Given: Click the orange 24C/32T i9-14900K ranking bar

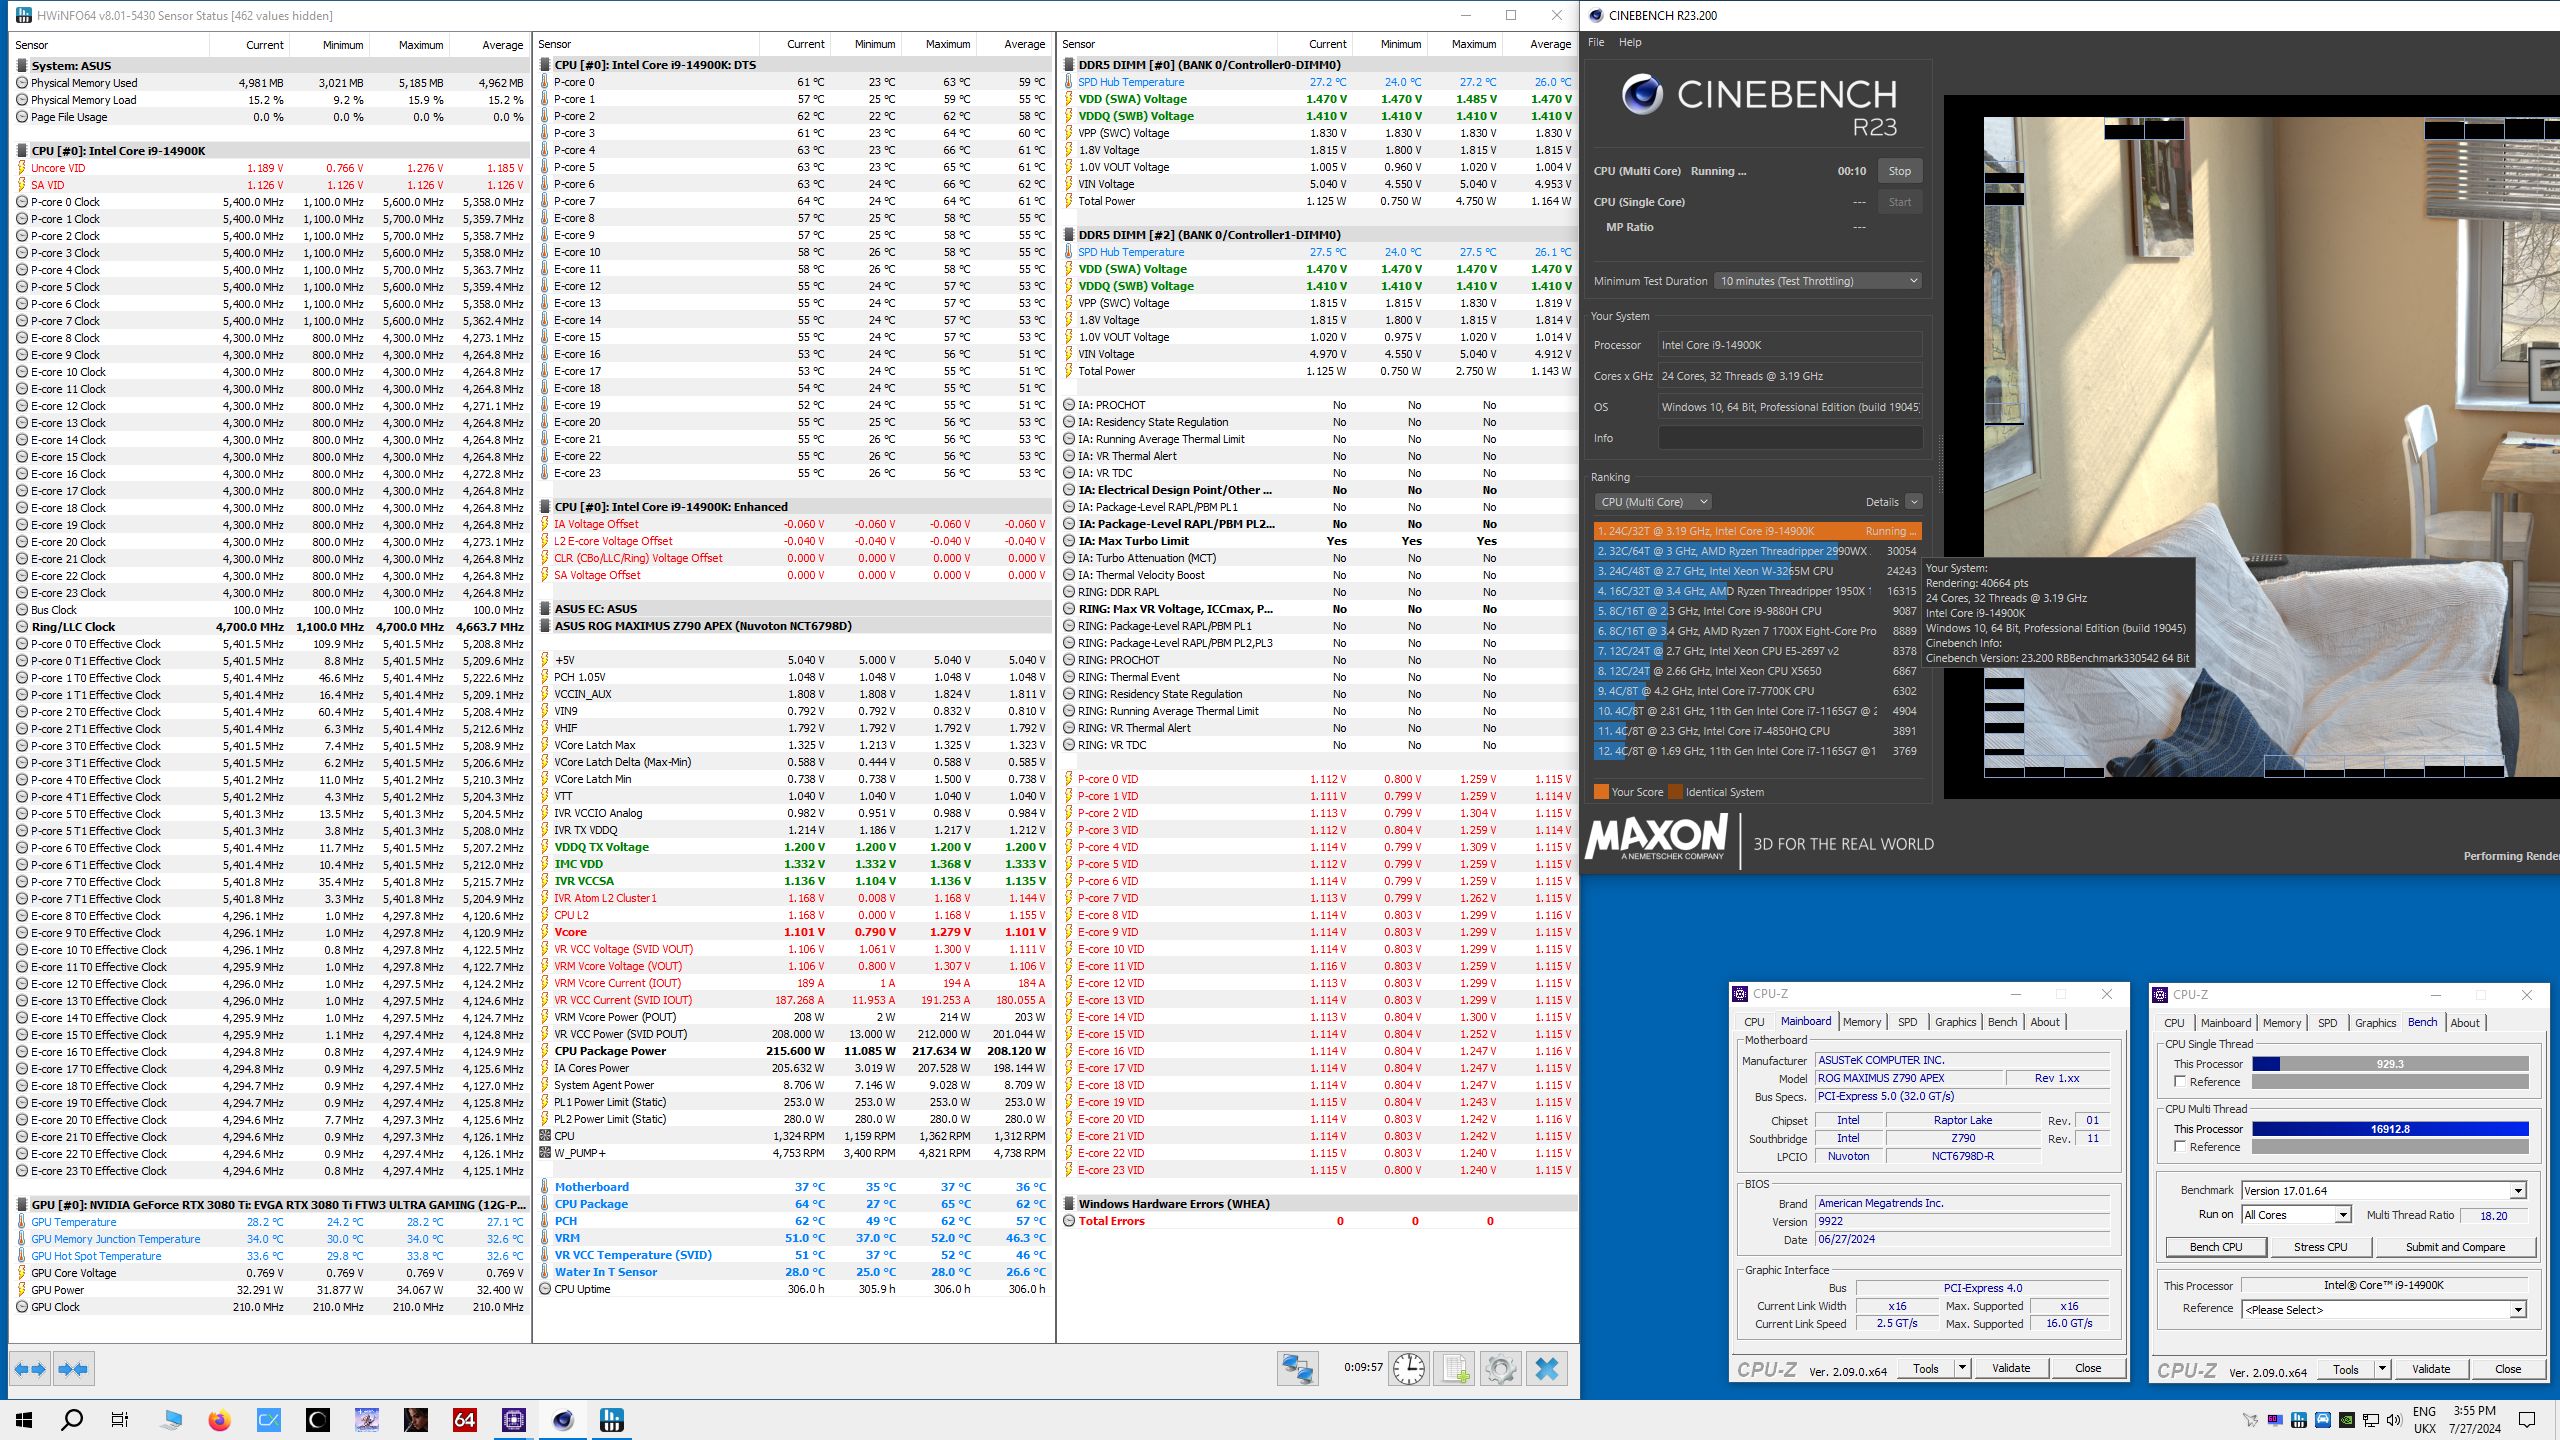Looking at the screenshot, I should point(1757,531).
